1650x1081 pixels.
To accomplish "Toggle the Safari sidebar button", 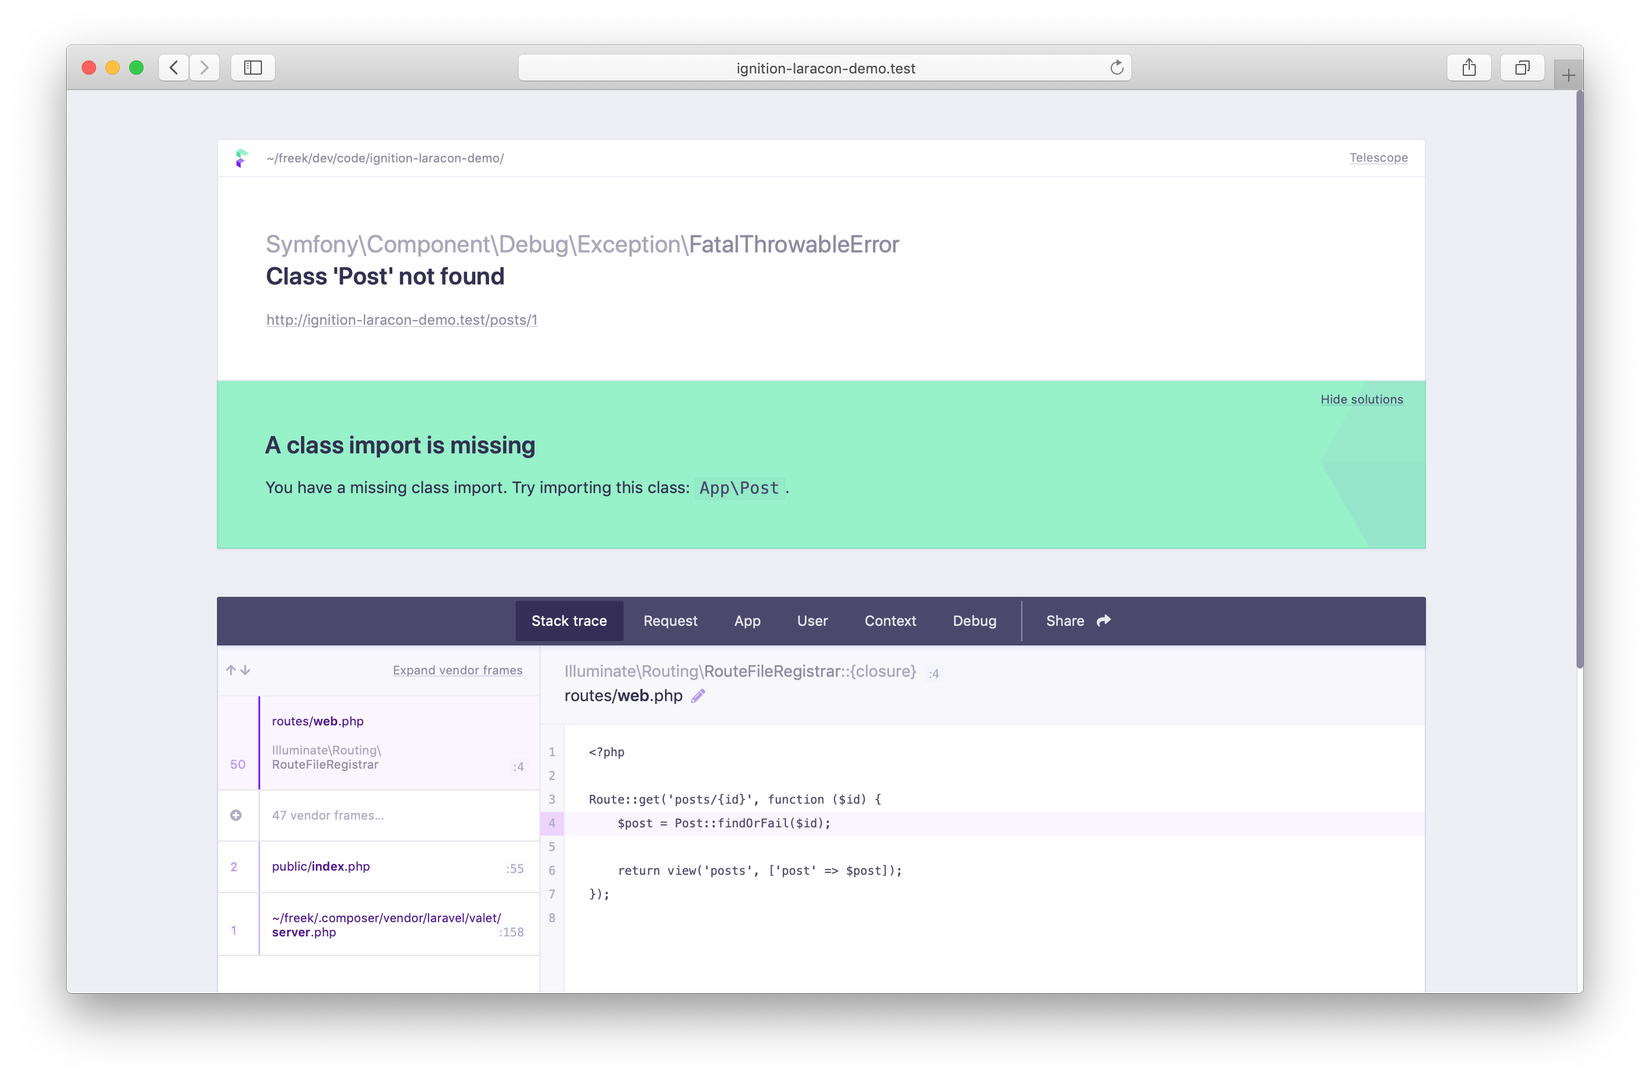I will [253, 67].
